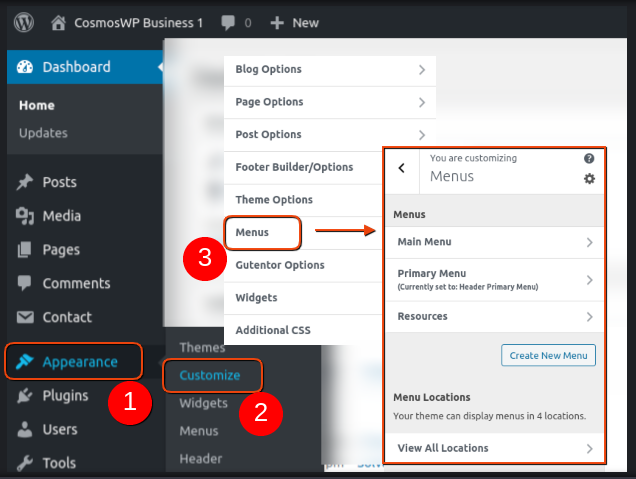This screenshot has height=479, width=636.
Task: Expand the Main Menu chevron
Action: tap(589, 243)
